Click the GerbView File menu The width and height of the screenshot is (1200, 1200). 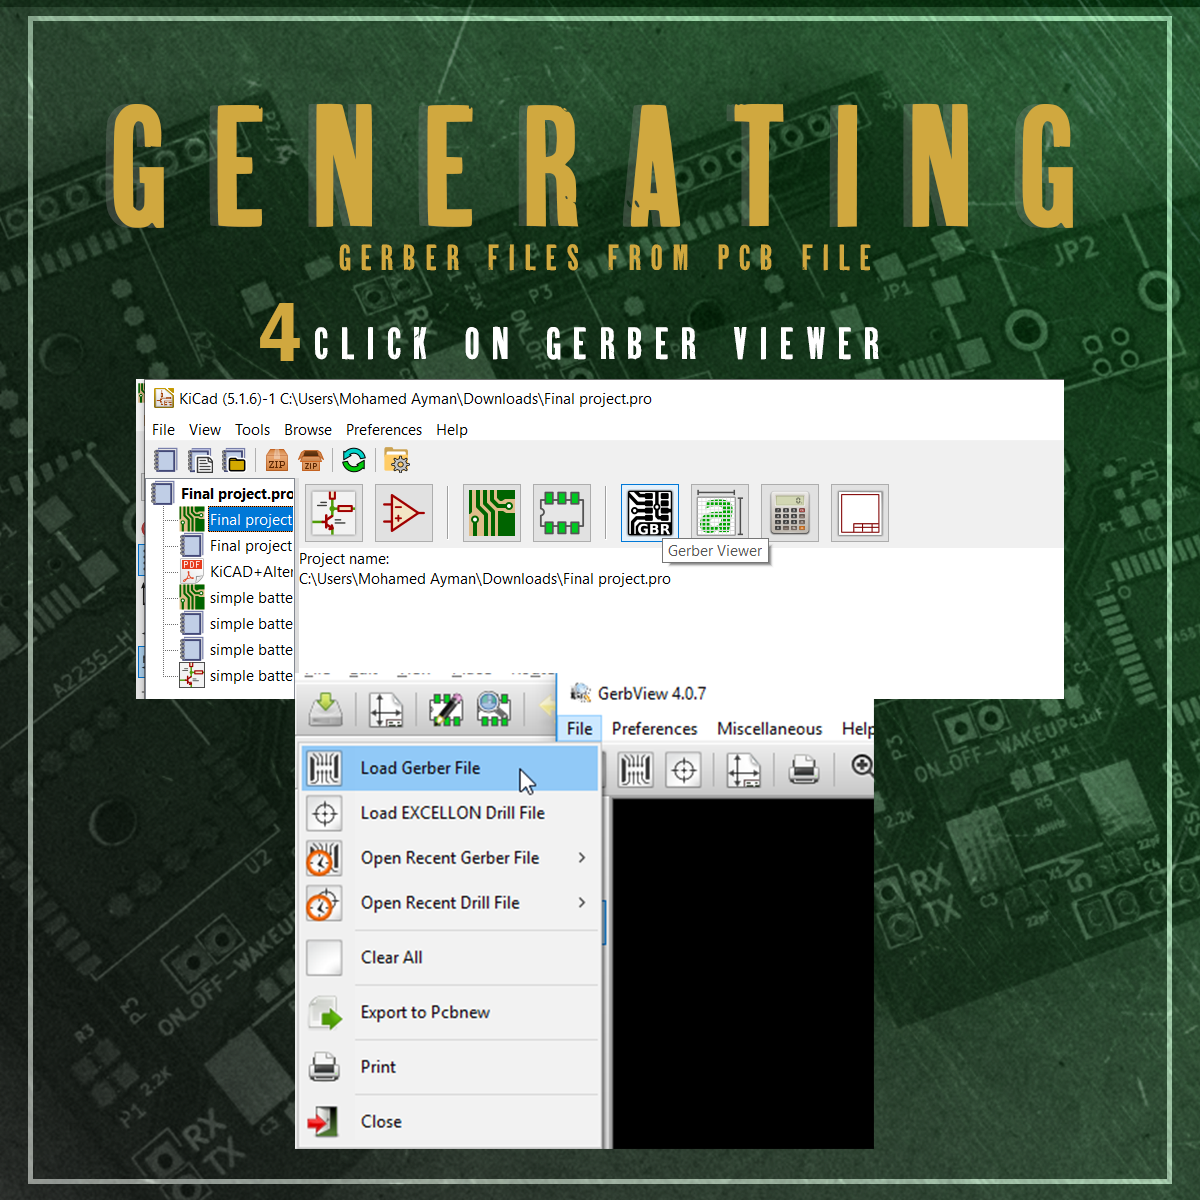pos(580,729)
